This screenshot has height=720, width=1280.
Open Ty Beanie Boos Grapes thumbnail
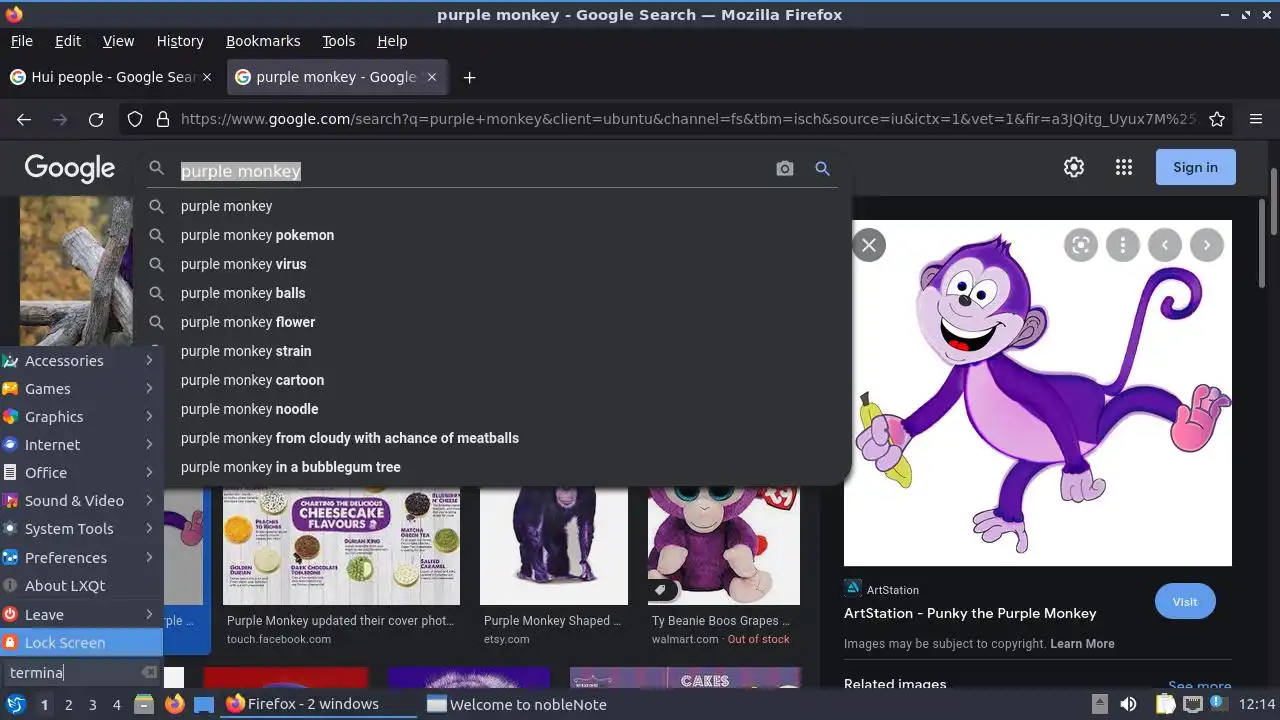[724, 545]
